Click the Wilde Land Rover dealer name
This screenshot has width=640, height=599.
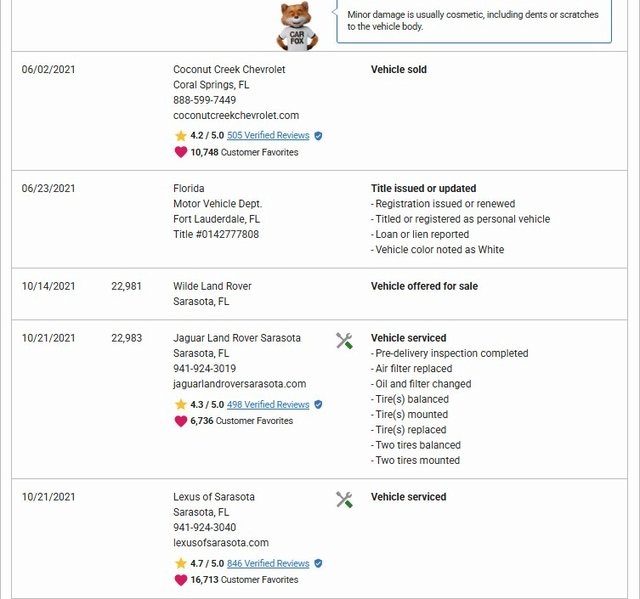(212, 286)
